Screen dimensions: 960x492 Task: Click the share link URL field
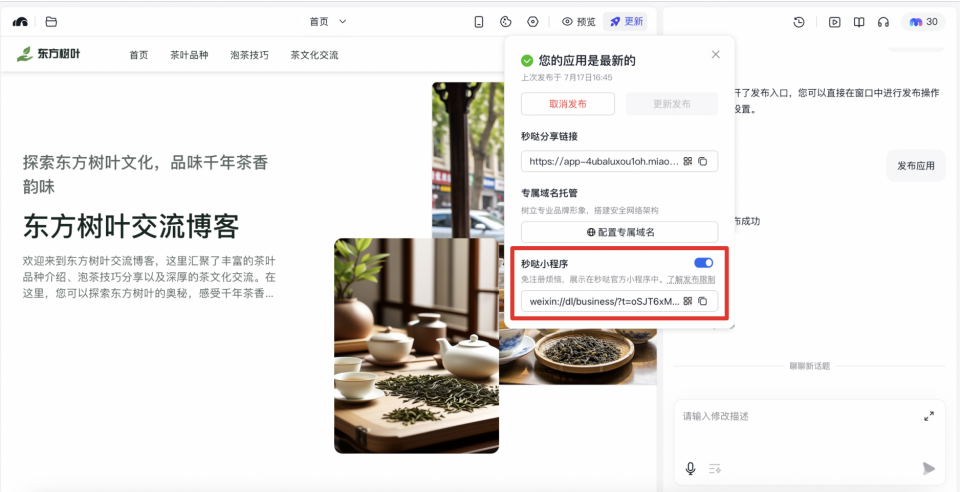point(619,162)
